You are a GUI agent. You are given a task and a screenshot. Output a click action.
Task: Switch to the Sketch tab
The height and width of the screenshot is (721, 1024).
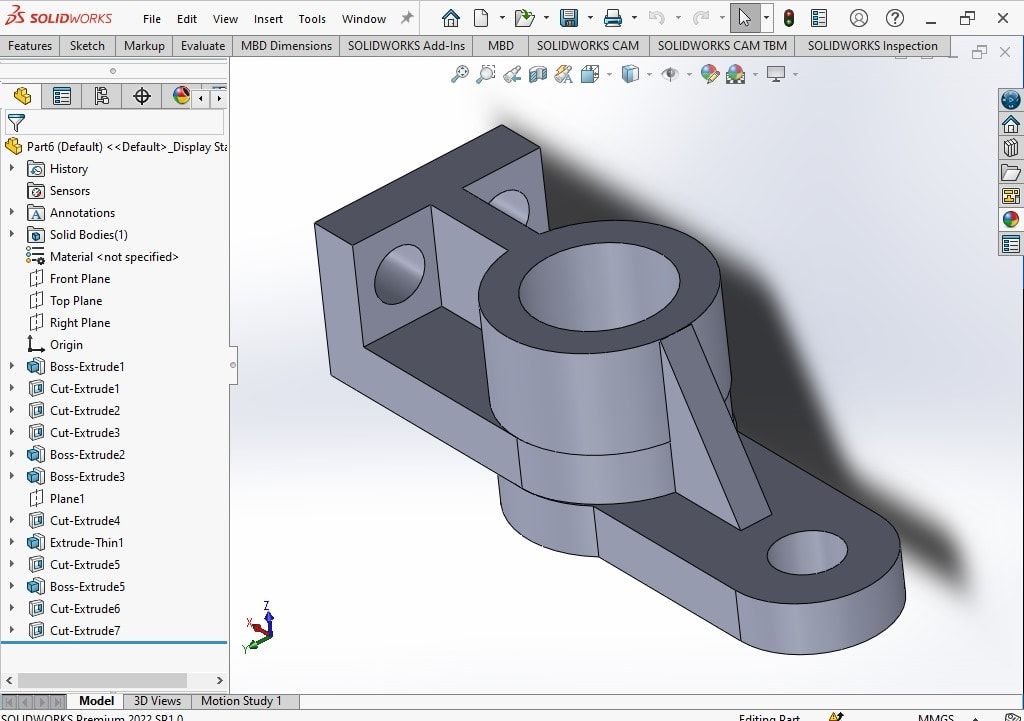(x=87, y=46)
